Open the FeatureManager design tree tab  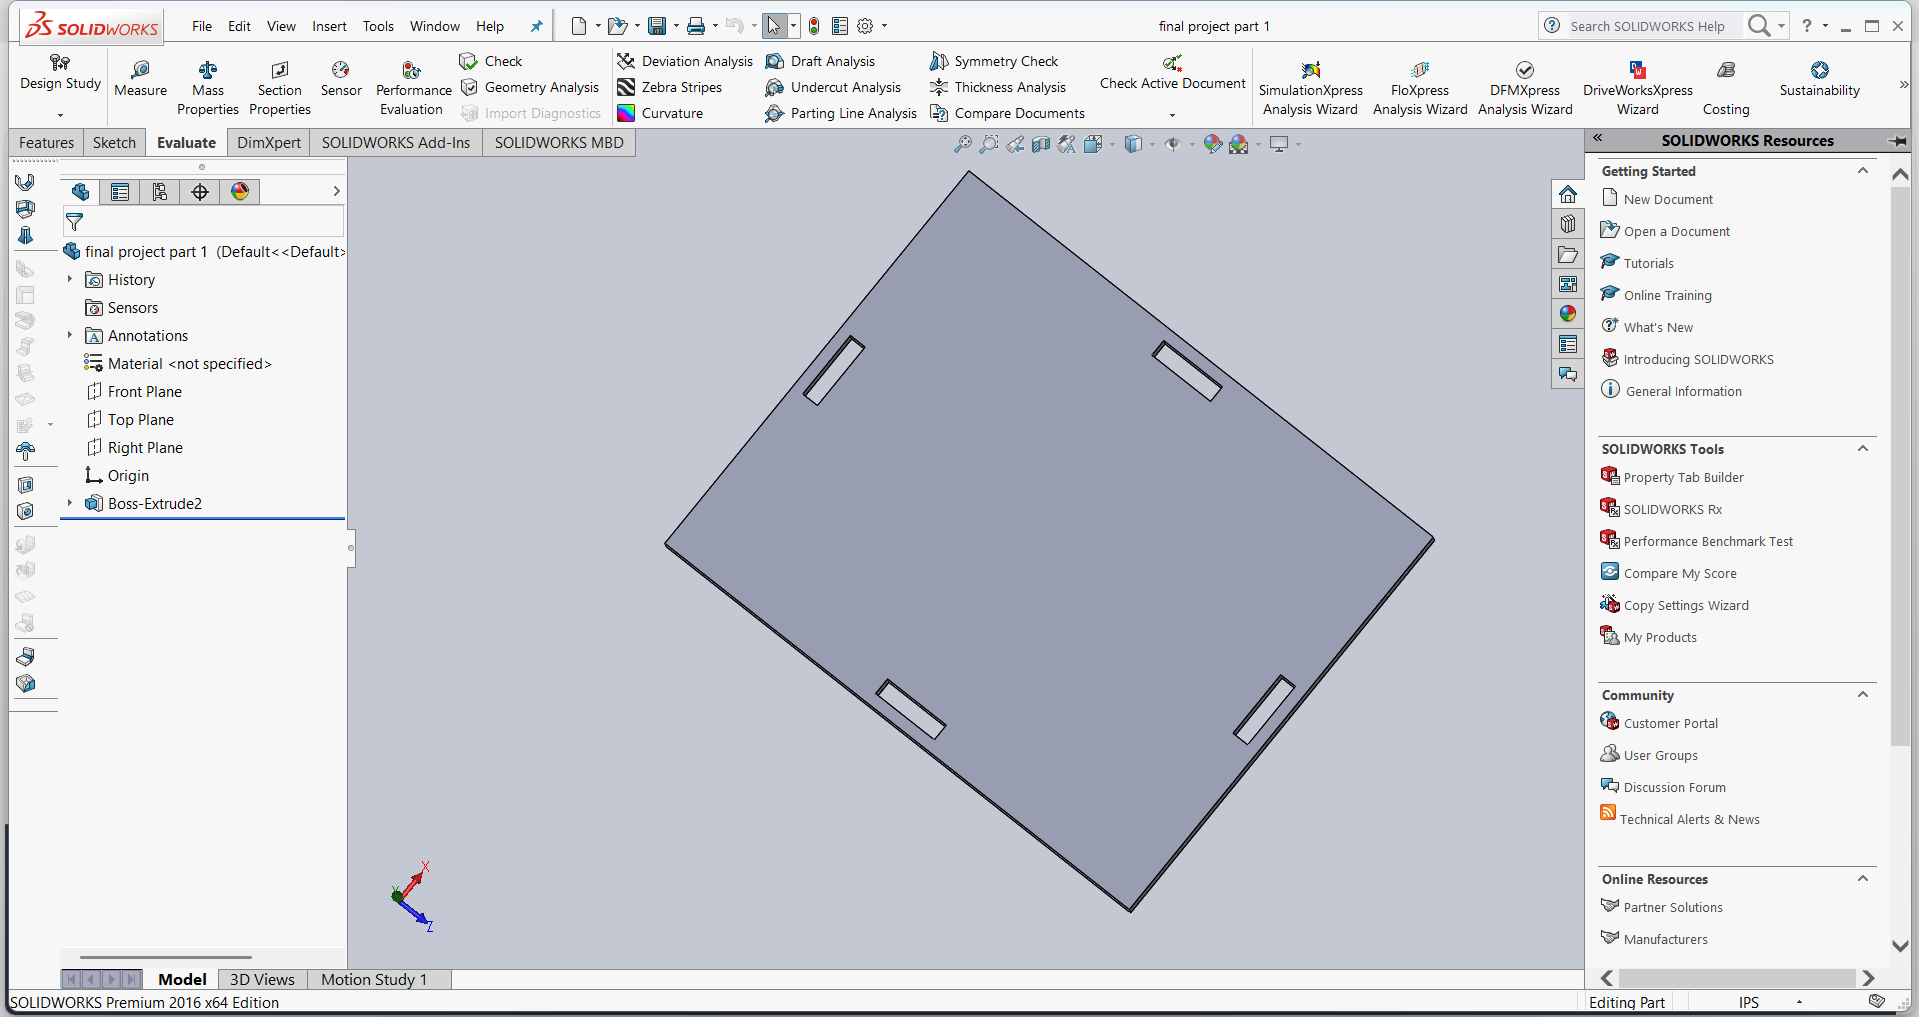click(81, 192)
